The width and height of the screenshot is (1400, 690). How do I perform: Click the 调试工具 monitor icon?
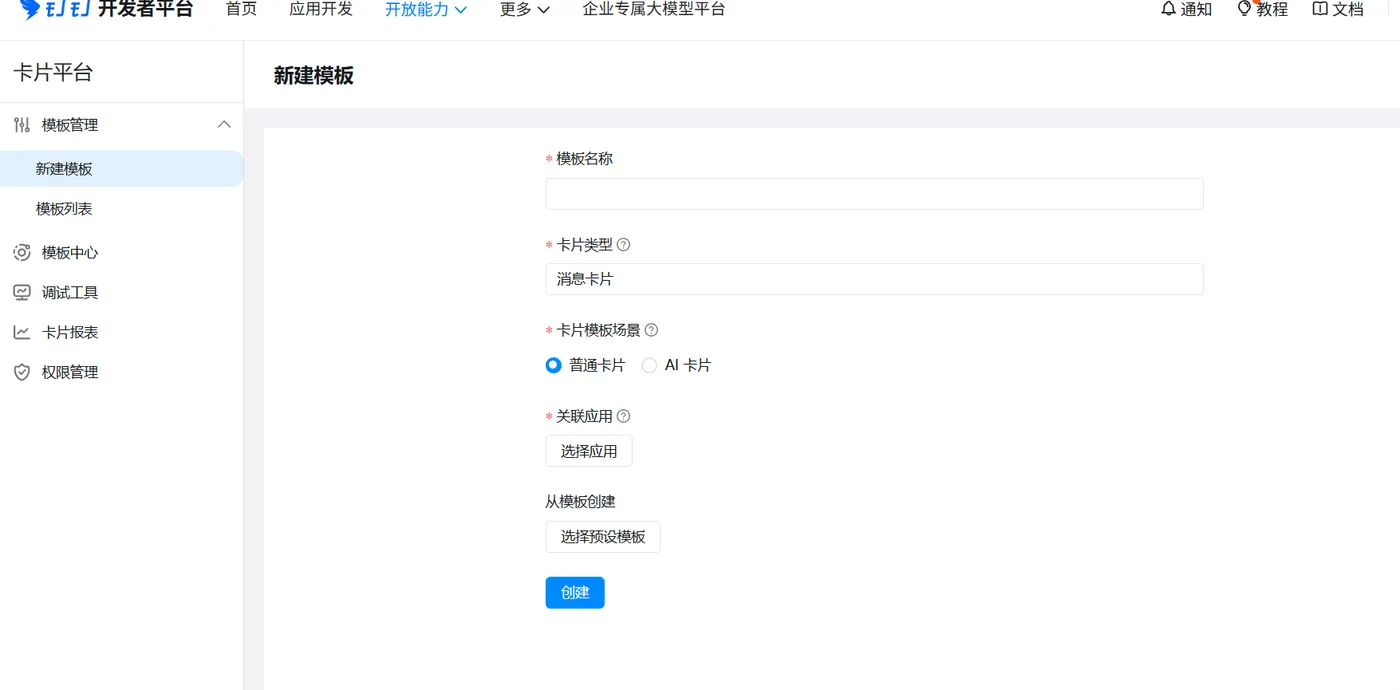pyautogui.click(x=22, y=293)
